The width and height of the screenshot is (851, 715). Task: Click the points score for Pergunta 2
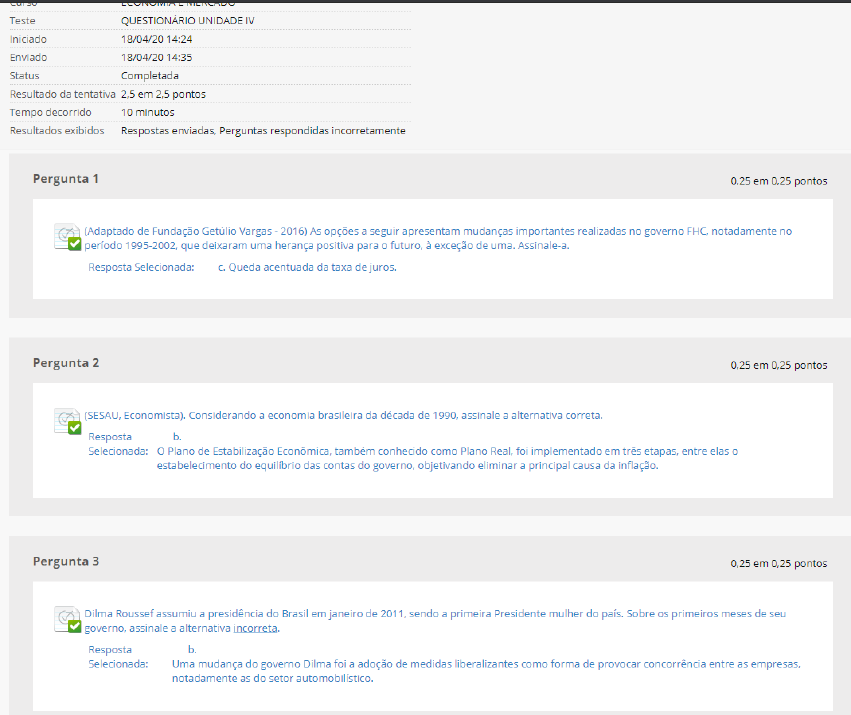click(778, 365)
